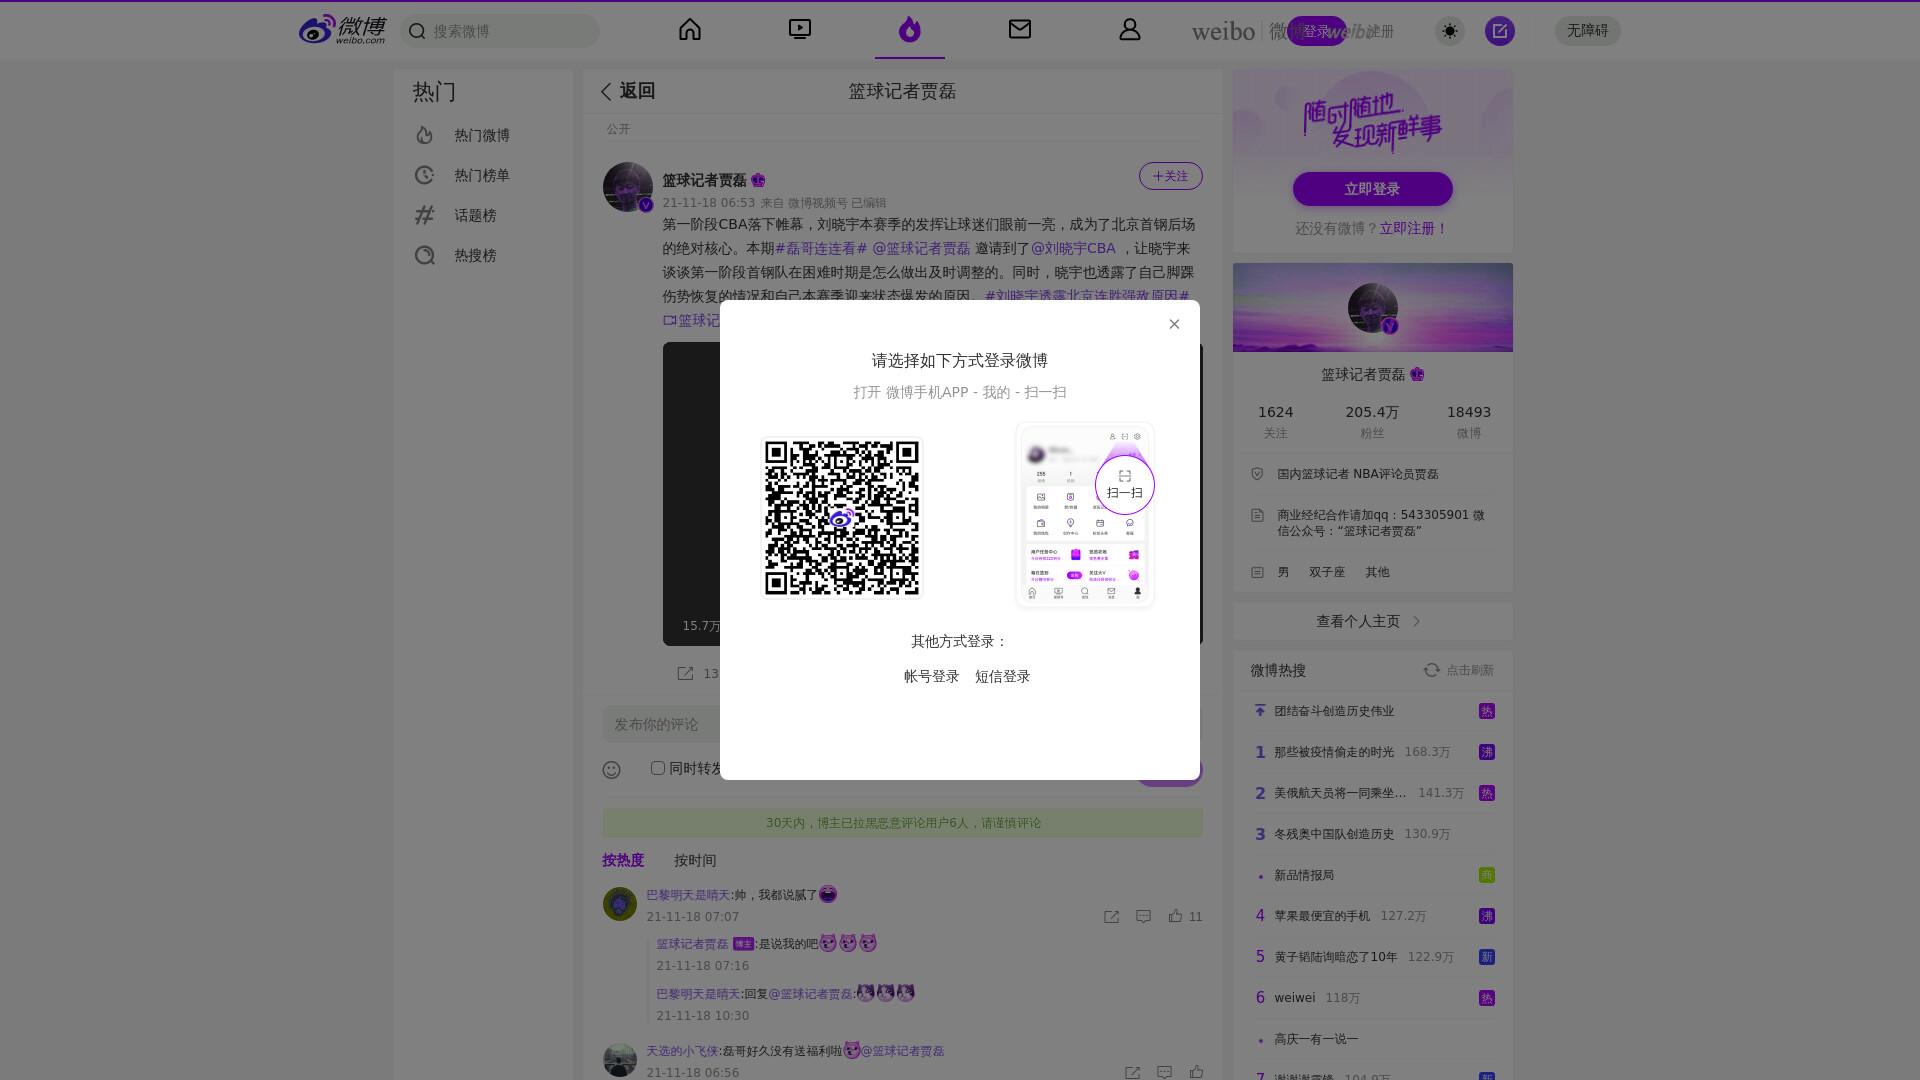Tick the 同时转发 checkbox
The width and height of the screenshot is (1920, 1080).
point(658,768)
